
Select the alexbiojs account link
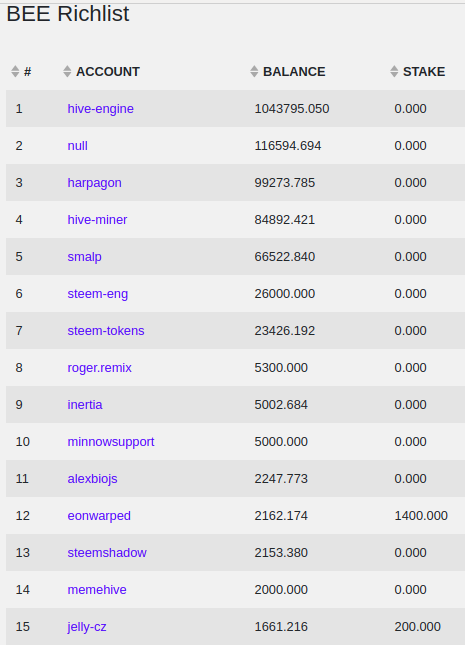(x=92, y=479)
